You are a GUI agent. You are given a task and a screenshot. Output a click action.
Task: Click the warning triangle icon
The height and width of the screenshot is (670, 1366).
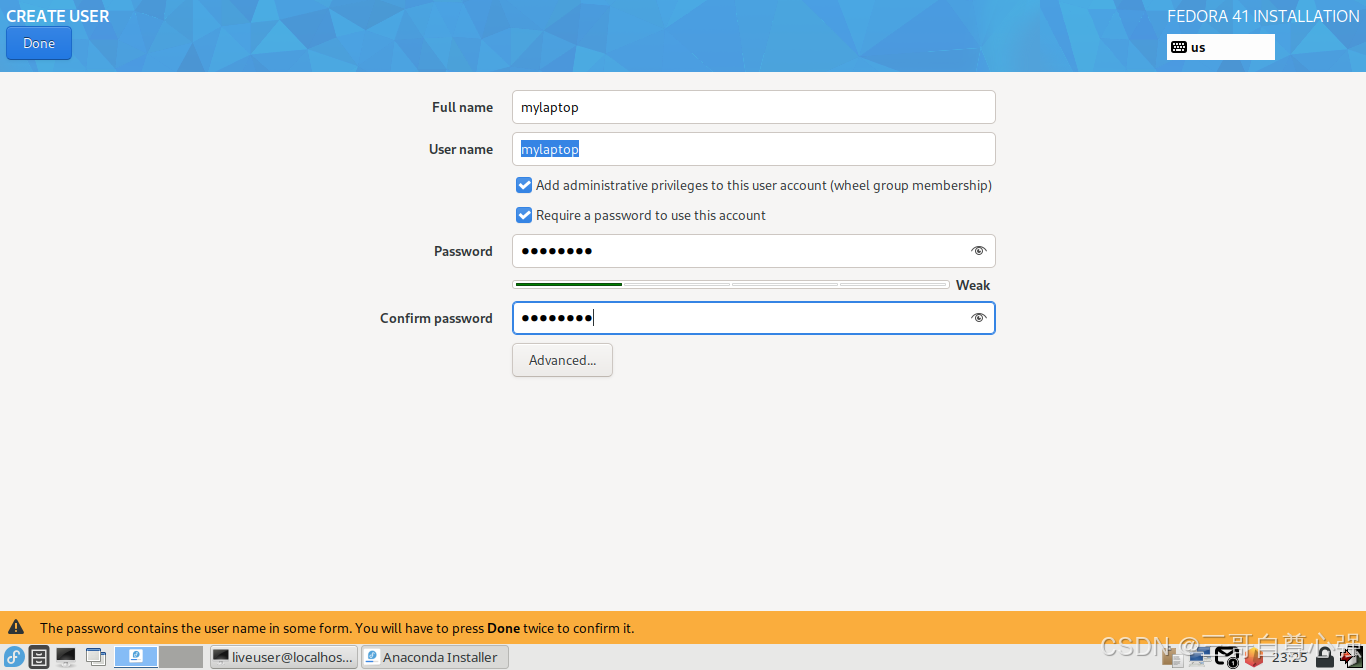tap(16, 627)
